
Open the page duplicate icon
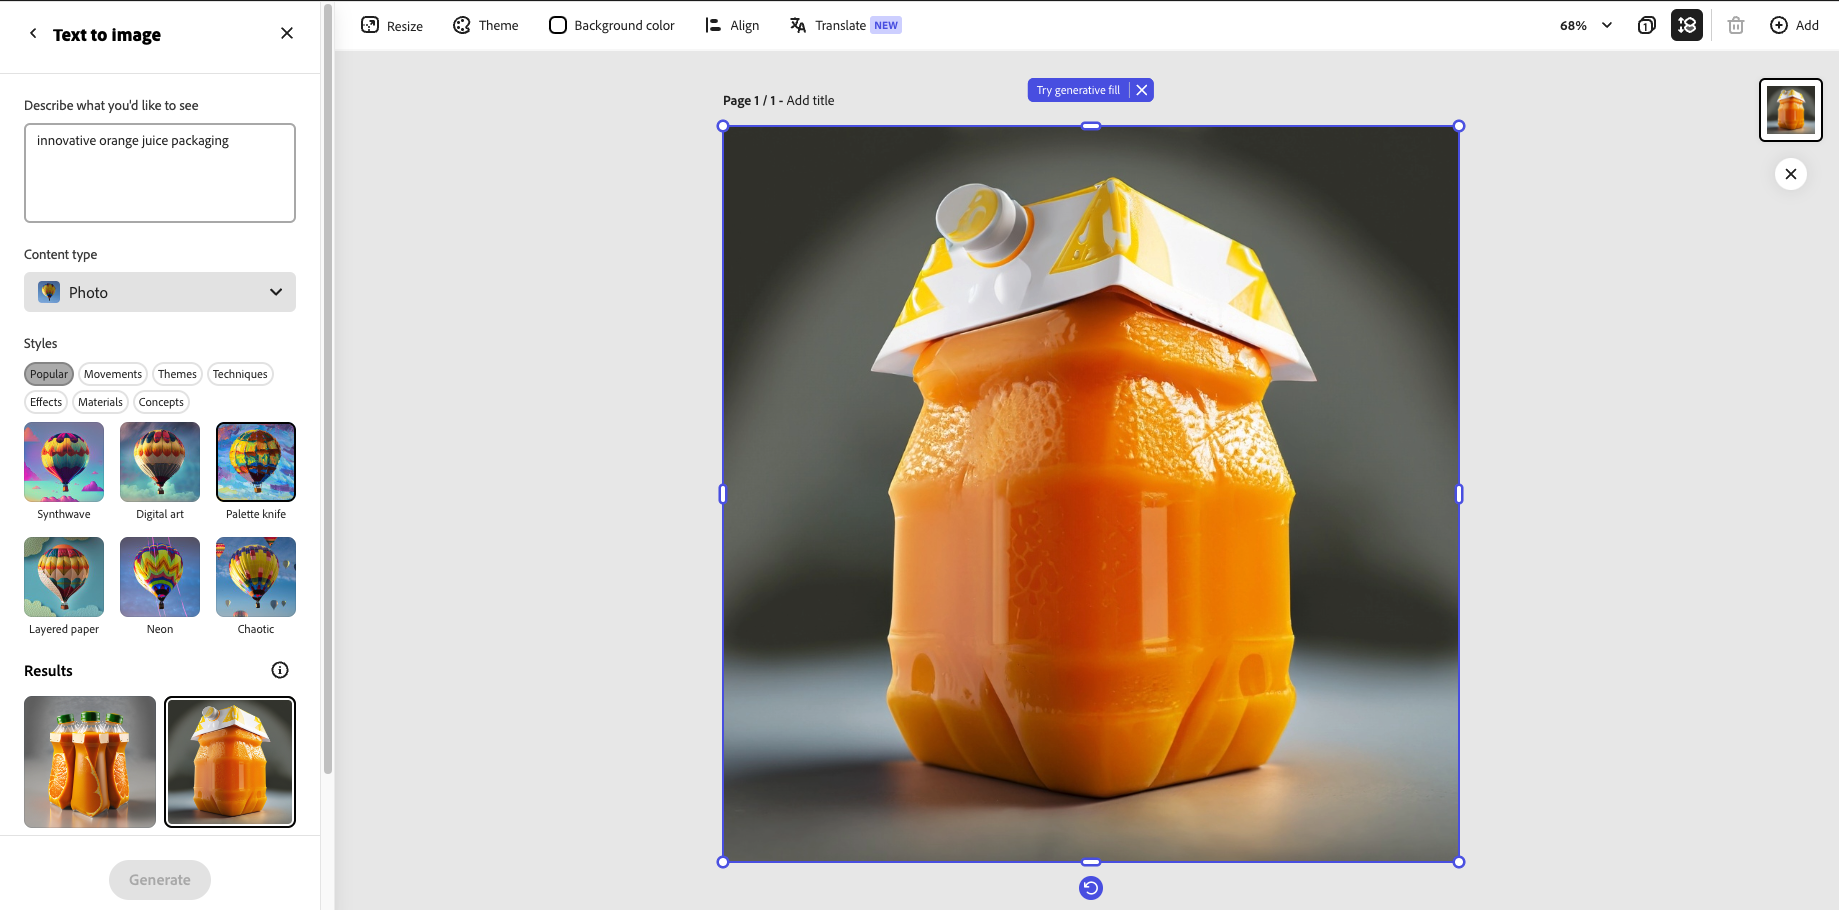coord(1646,25)
